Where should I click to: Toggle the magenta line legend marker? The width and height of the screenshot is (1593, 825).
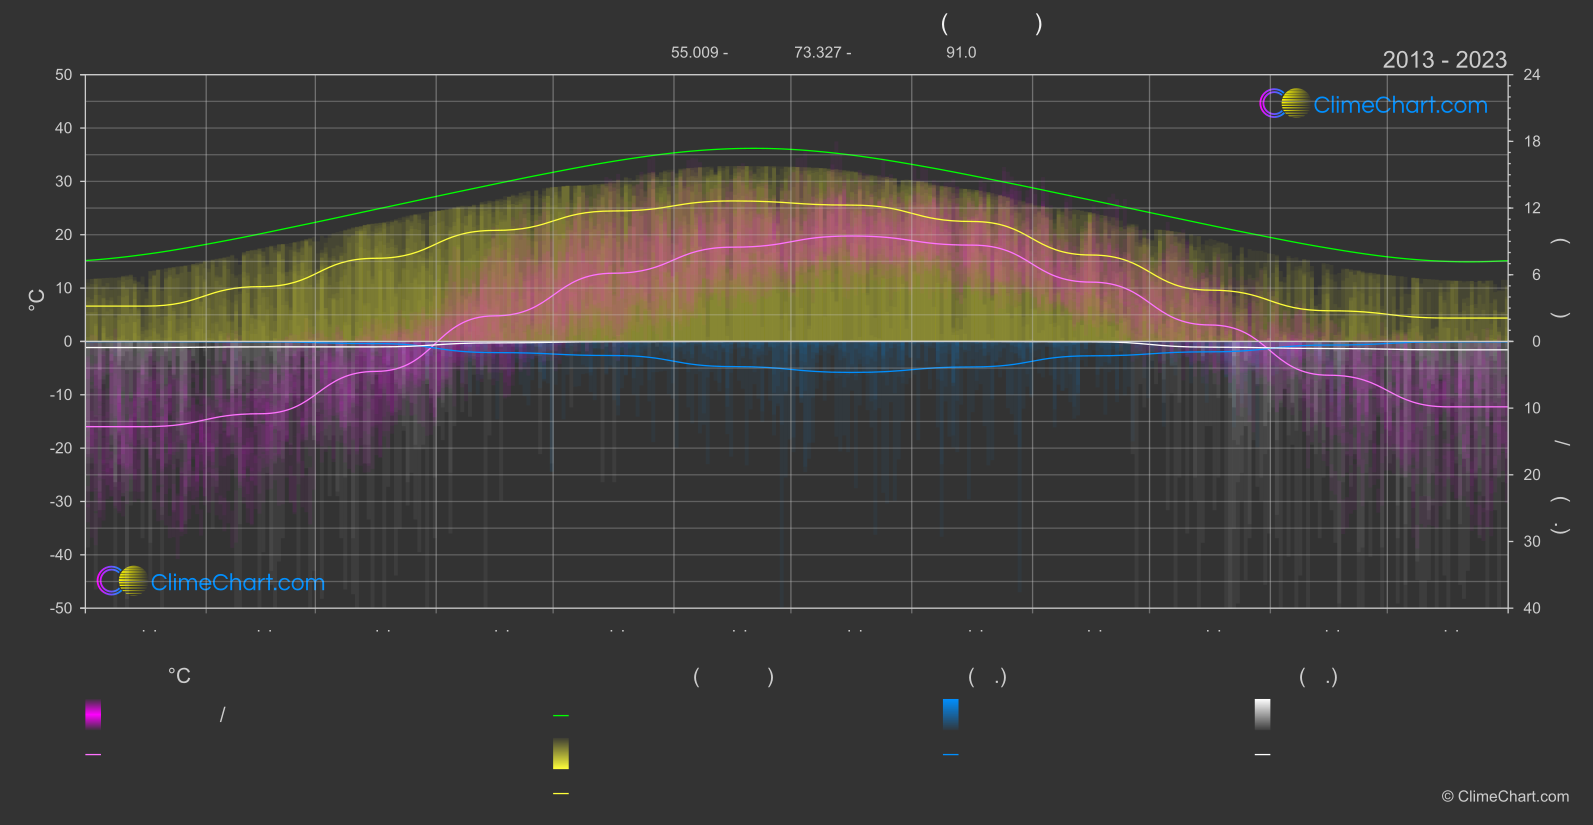click(x=93, y=755)
